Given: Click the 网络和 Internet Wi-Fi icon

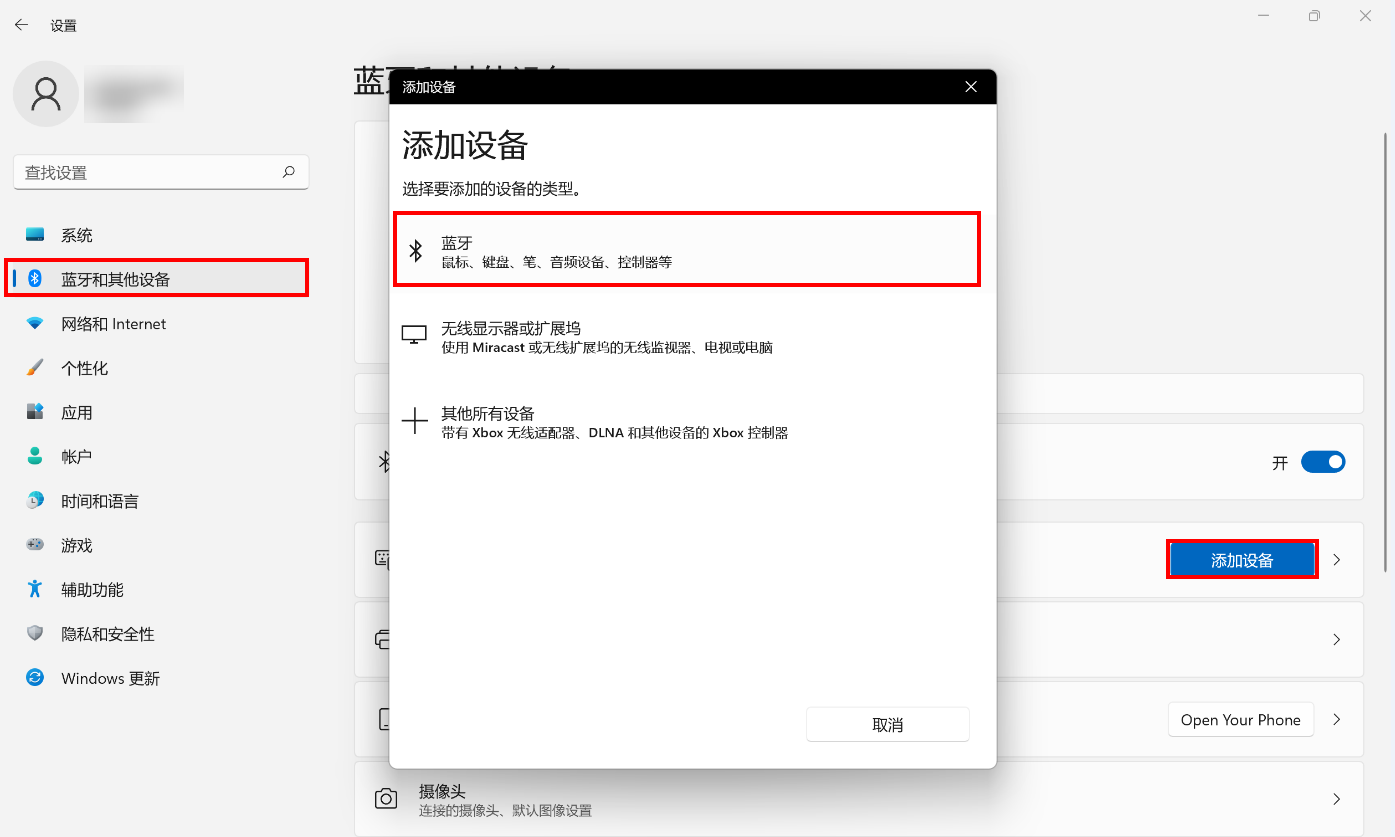Looking at the screenshot, I should pos(35,324).
